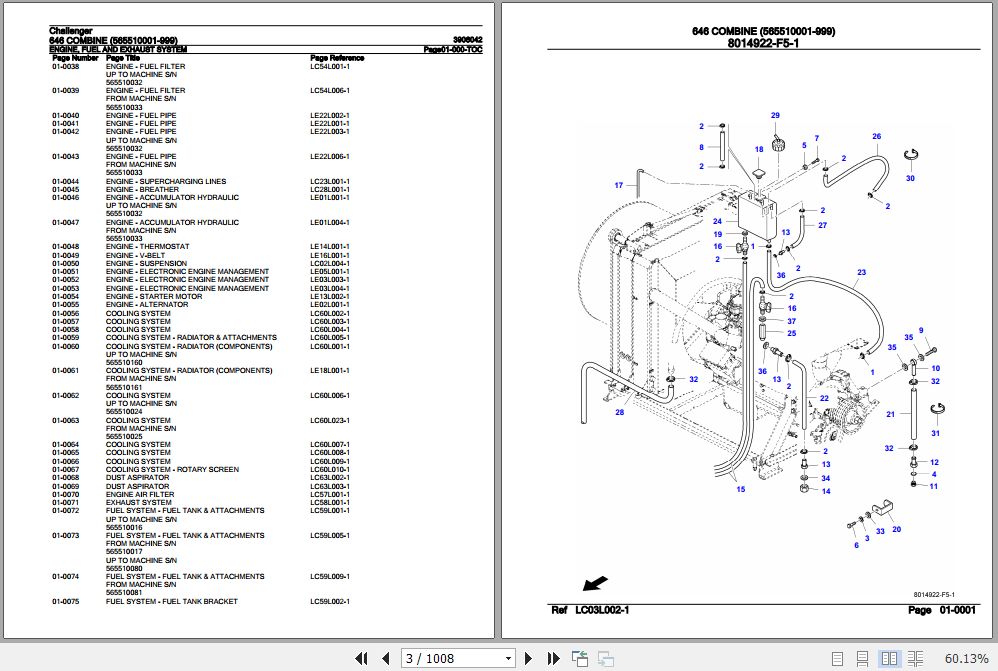The width and height of the screenshot is (998, 671).
Task: Enable continuous scrolling page mode
Action: point(862,658)
